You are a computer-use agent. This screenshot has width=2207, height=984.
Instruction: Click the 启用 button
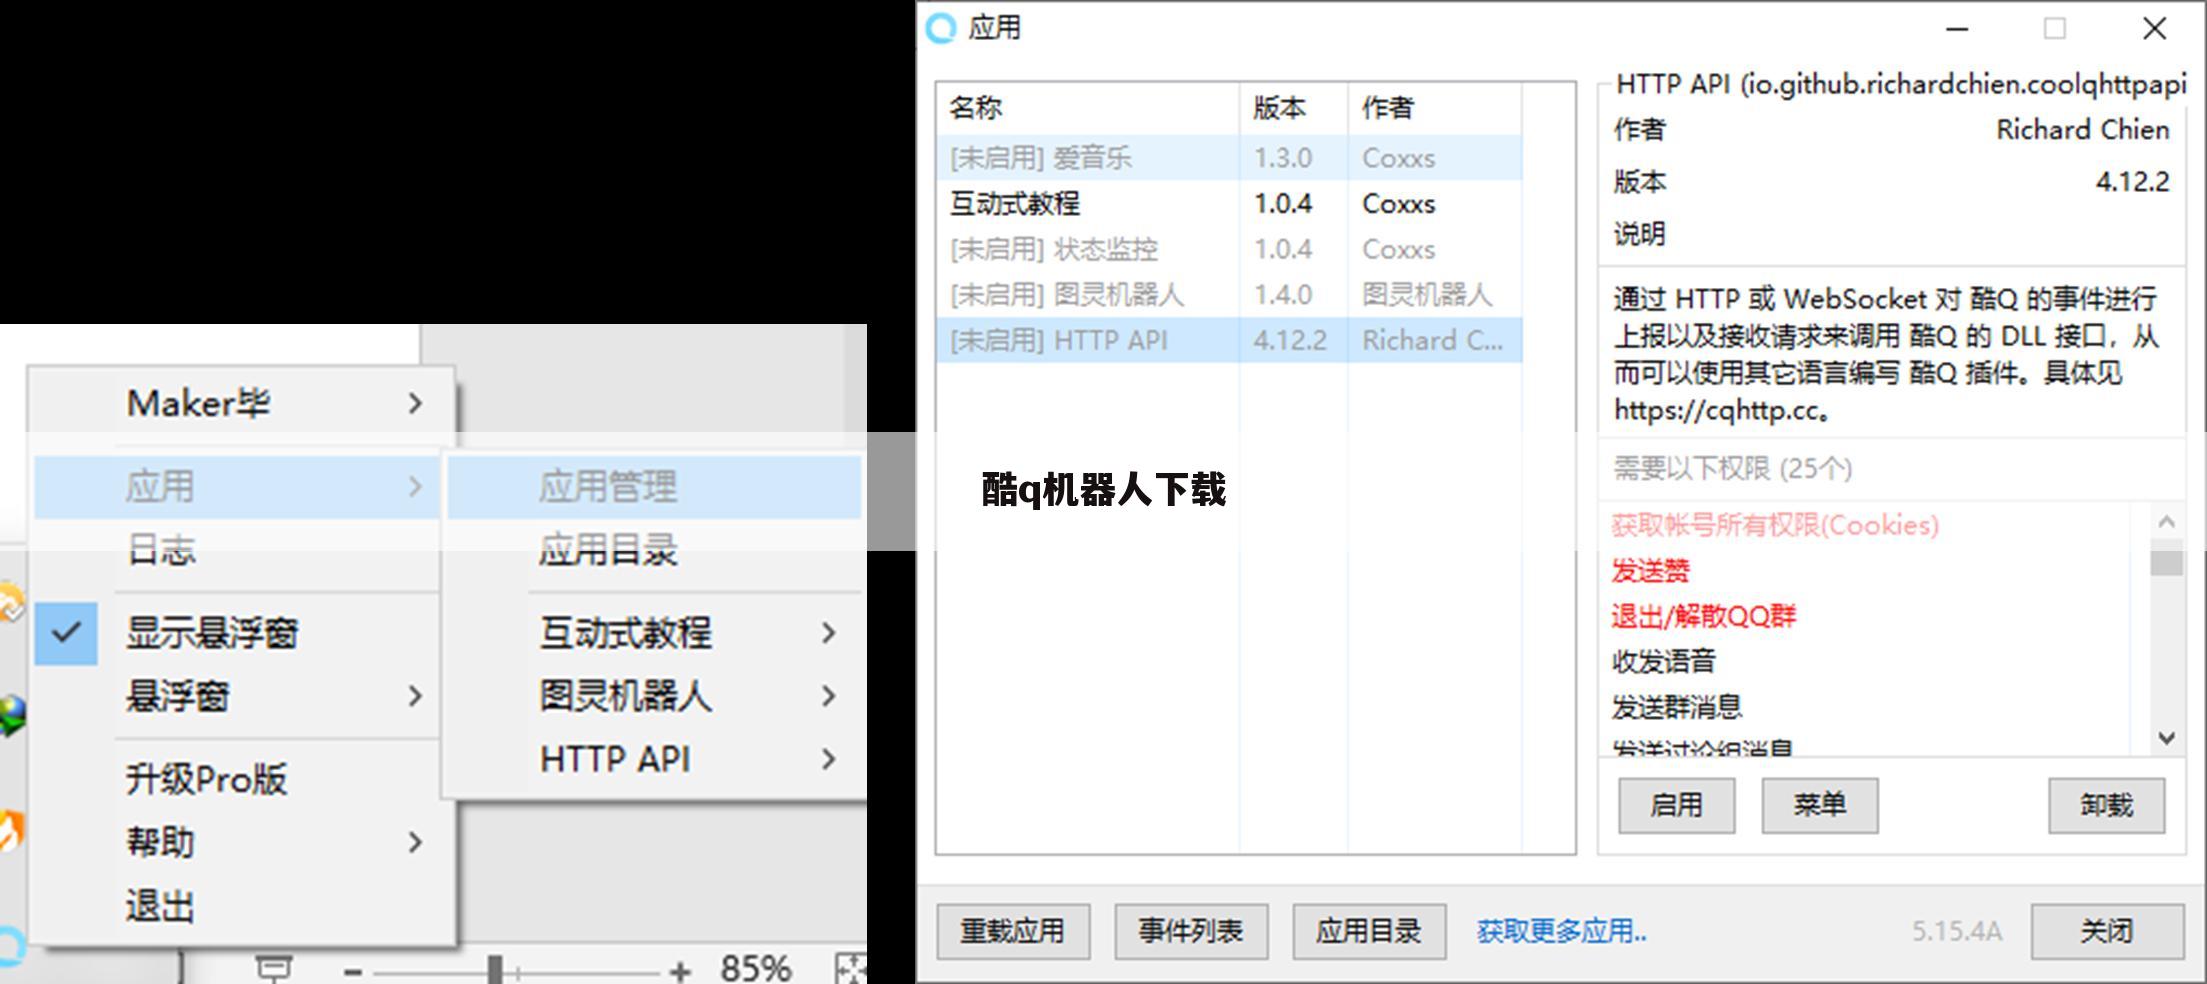coord(1676,805)
